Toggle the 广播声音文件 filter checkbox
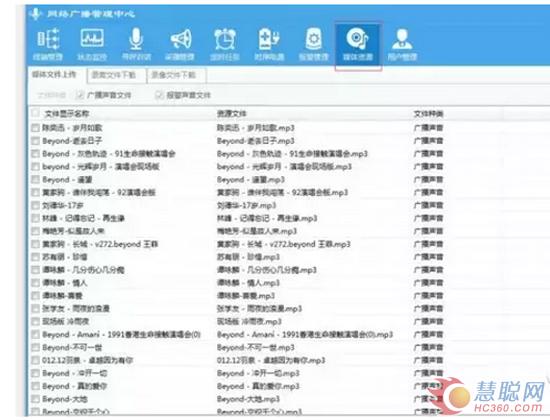The width and height of the screenshot is (550, 420). point(81,95)
